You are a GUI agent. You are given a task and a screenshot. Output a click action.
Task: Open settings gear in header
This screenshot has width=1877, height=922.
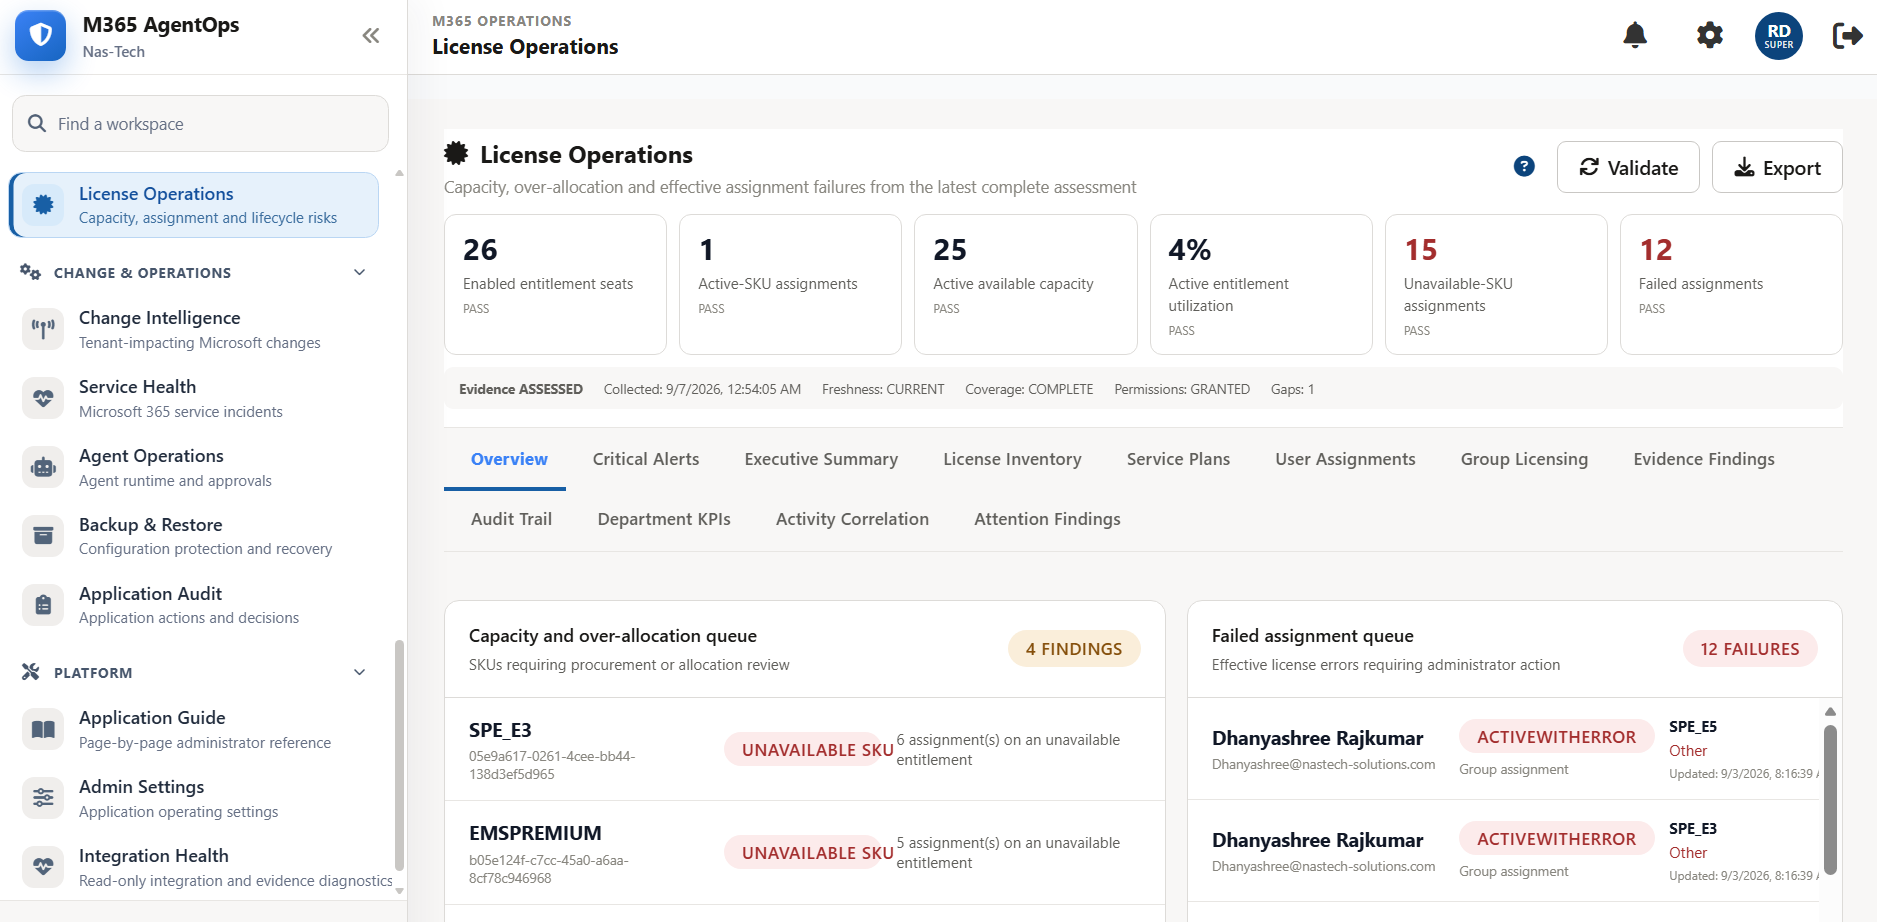coord(1710,36)
